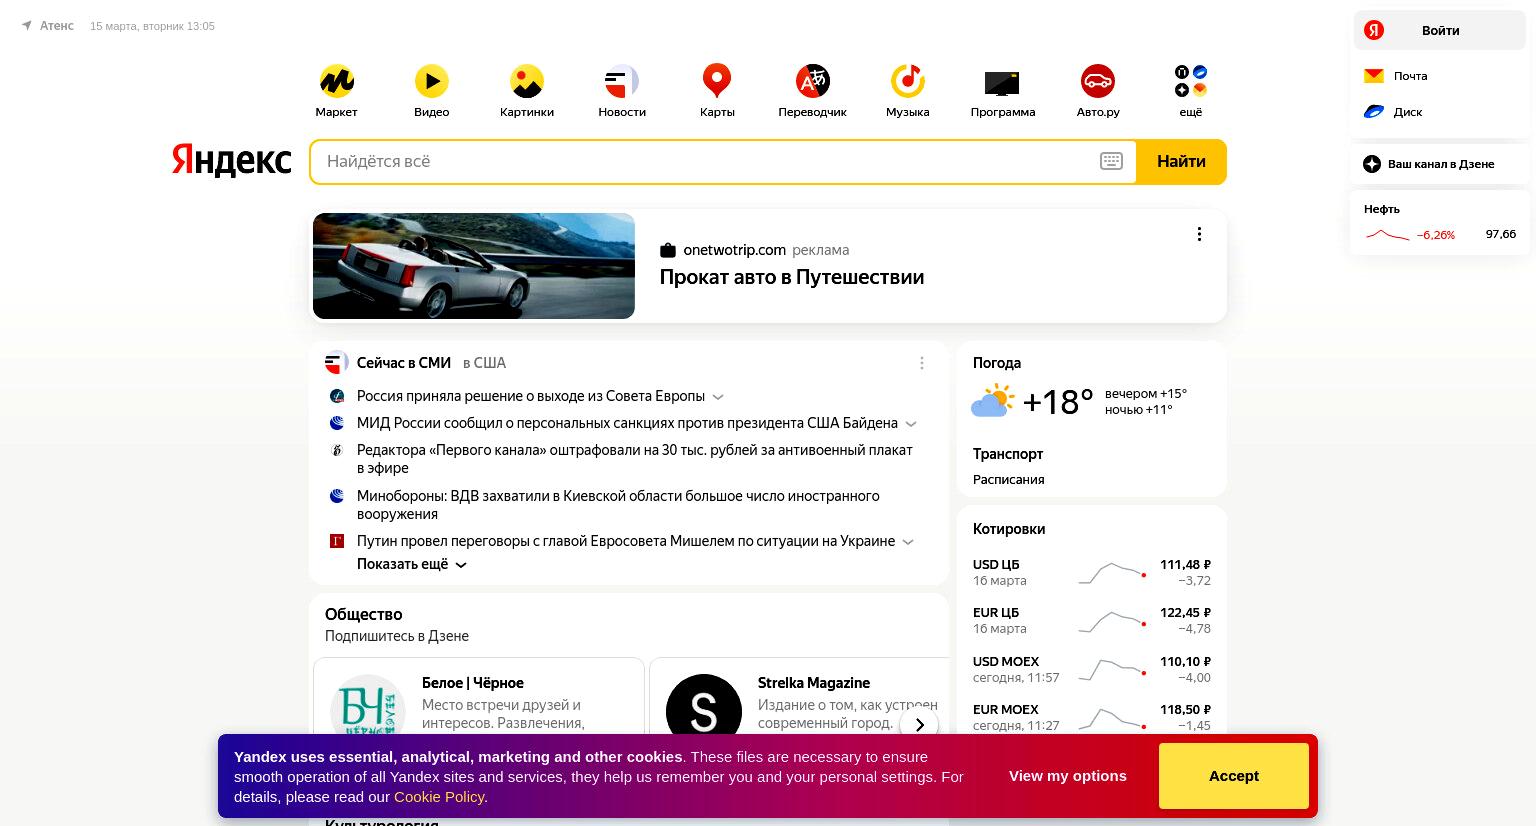Image resolution: width=1536 pixels, height=826 pixels.
Task: Click the Yandex logo
Action: (231, 160)
